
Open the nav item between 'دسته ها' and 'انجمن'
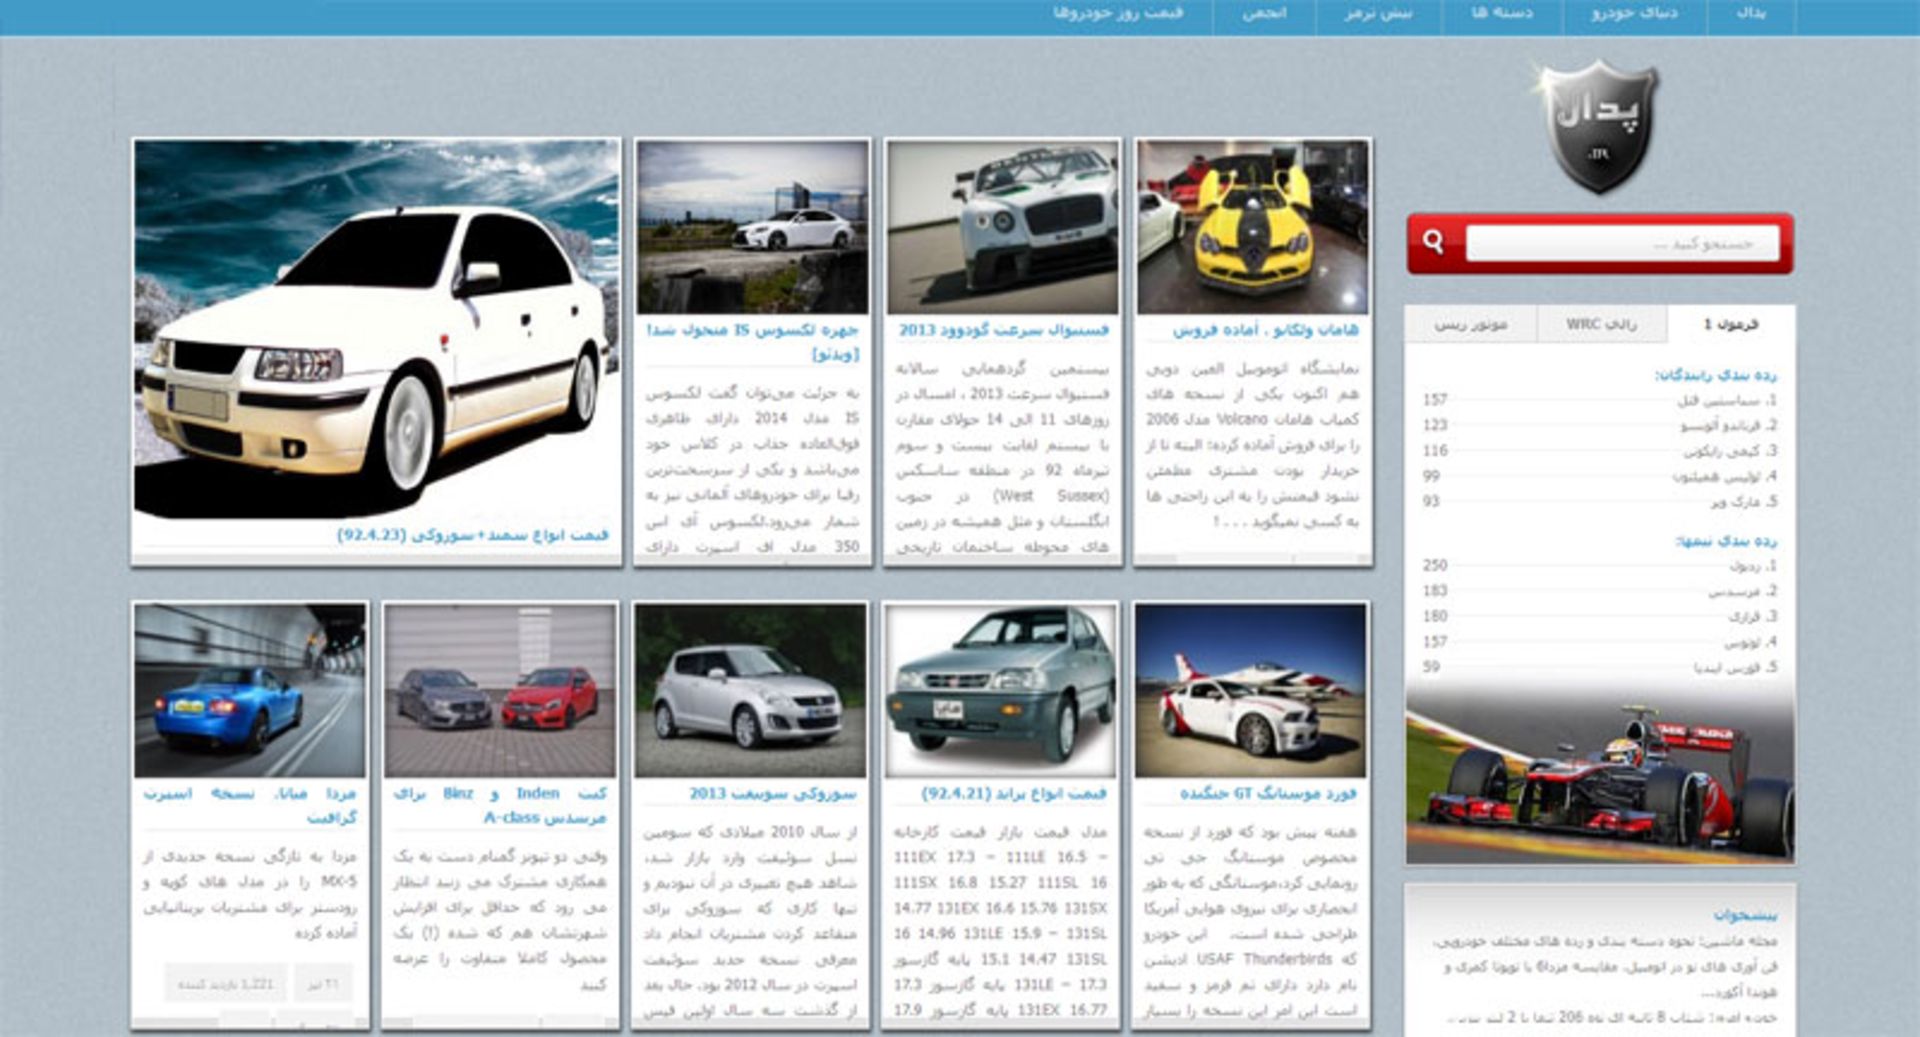pos(1378,13)
